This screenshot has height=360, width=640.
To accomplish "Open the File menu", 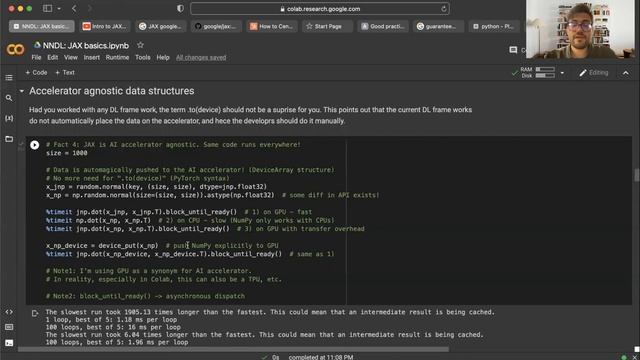I will pos(36,58).
